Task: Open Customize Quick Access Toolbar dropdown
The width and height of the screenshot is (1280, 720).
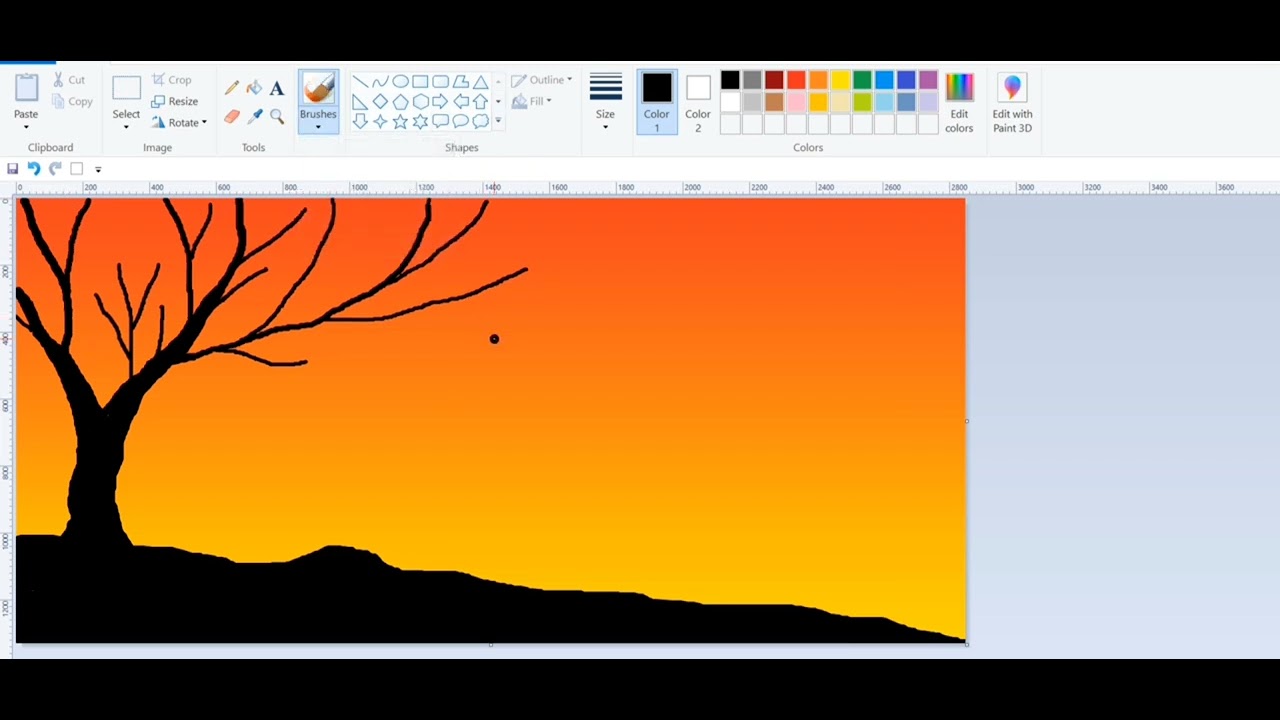Action: click(x=98, y=170)
